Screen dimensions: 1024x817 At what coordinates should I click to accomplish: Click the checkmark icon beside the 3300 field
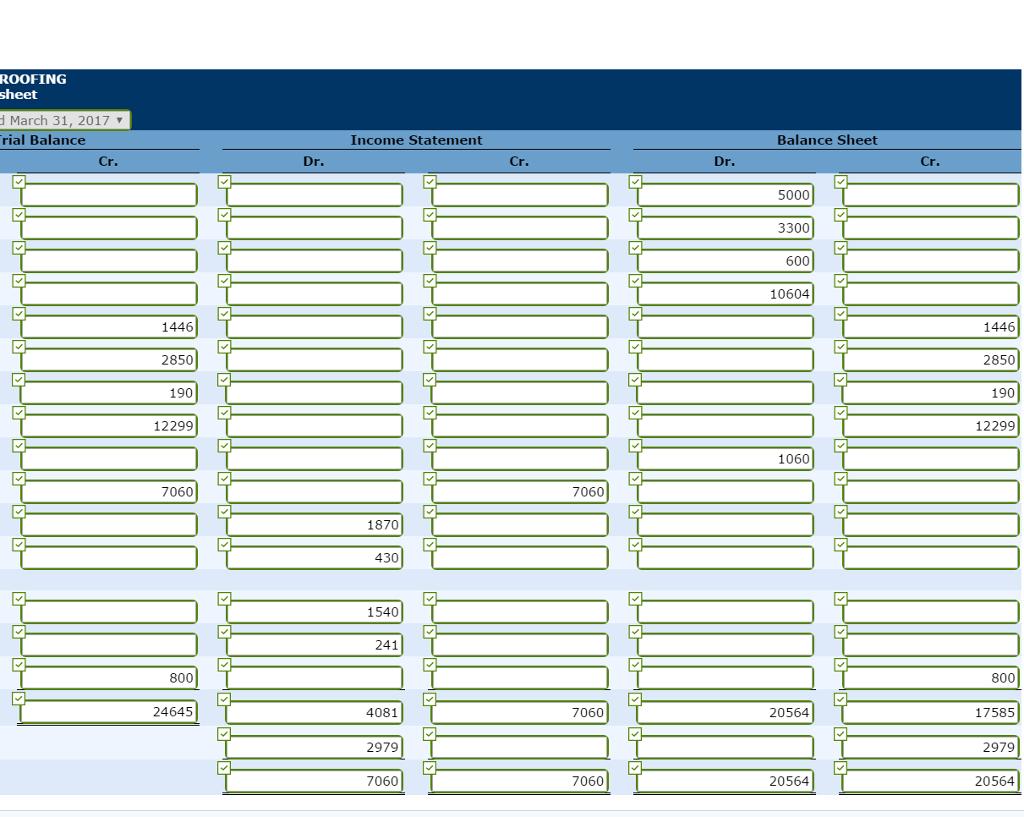pyautogui.click(x=635, y=215)
